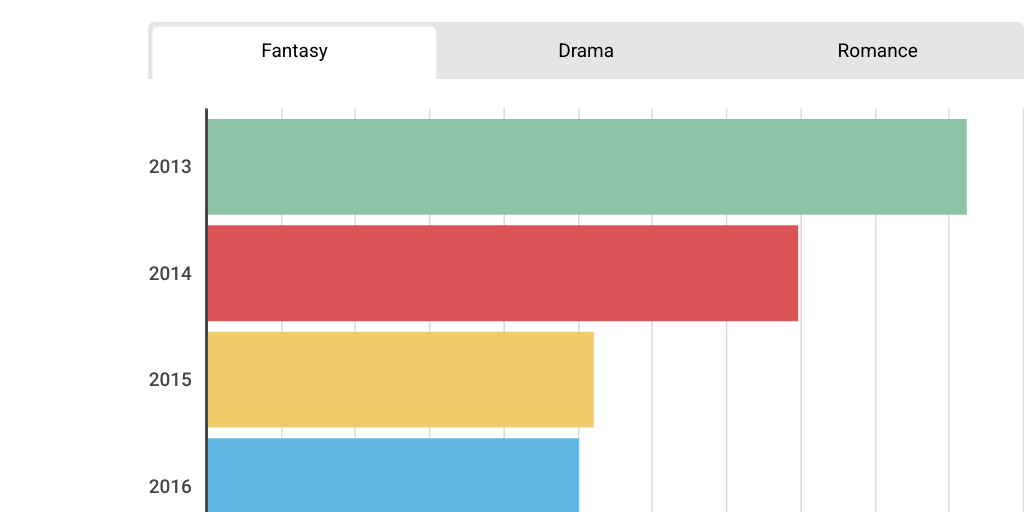Click the 2014 axis label
Image resolution: width=1024 pixels, height=512 pixels.
[x=170, y=273]
